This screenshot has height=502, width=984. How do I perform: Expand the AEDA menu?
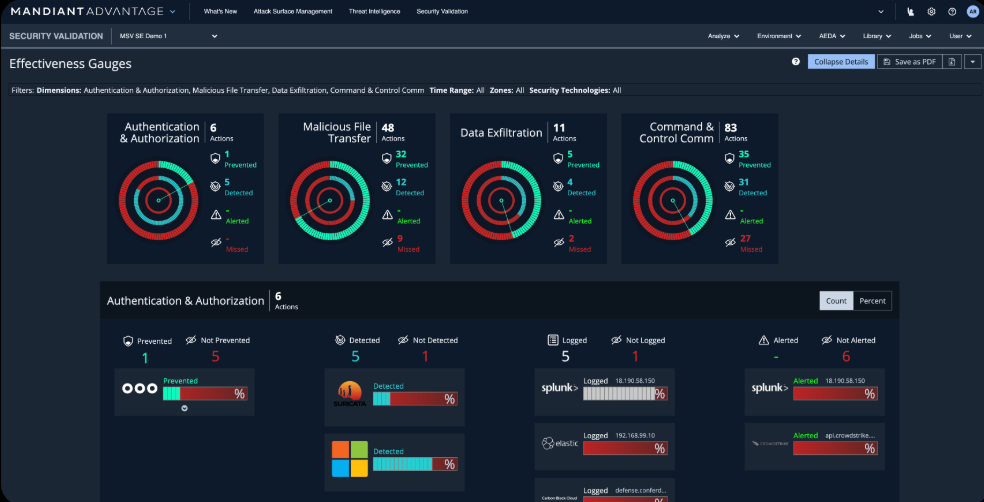point(832,36)
